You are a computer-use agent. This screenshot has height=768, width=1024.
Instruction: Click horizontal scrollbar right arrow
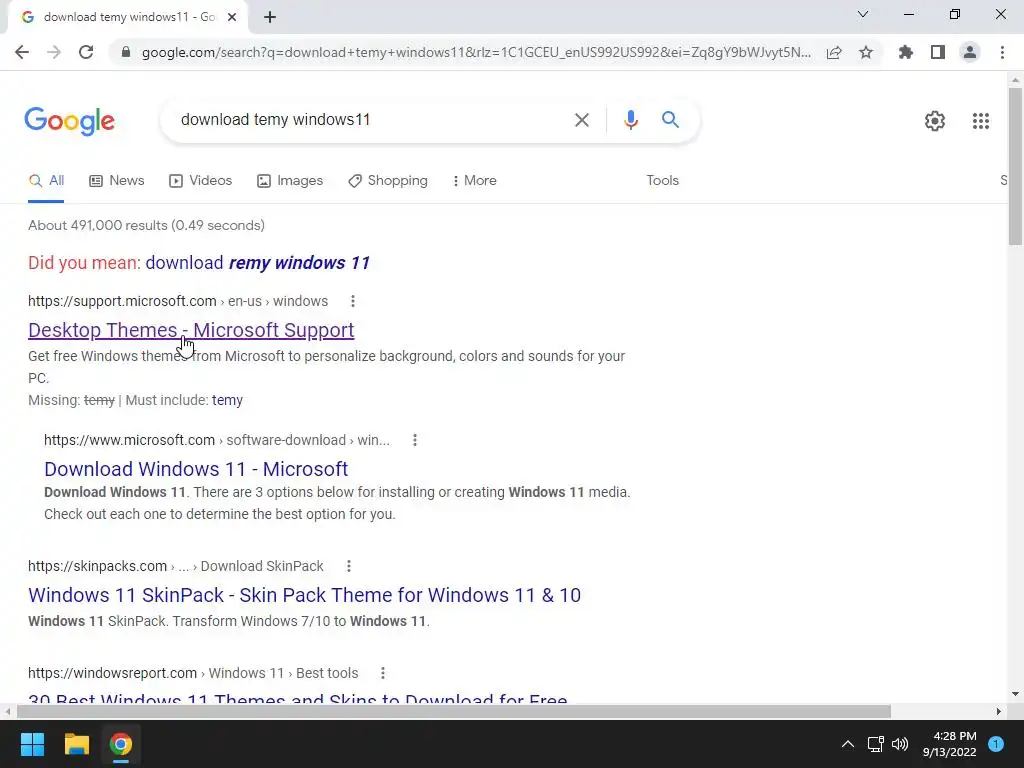click(999, 711)
